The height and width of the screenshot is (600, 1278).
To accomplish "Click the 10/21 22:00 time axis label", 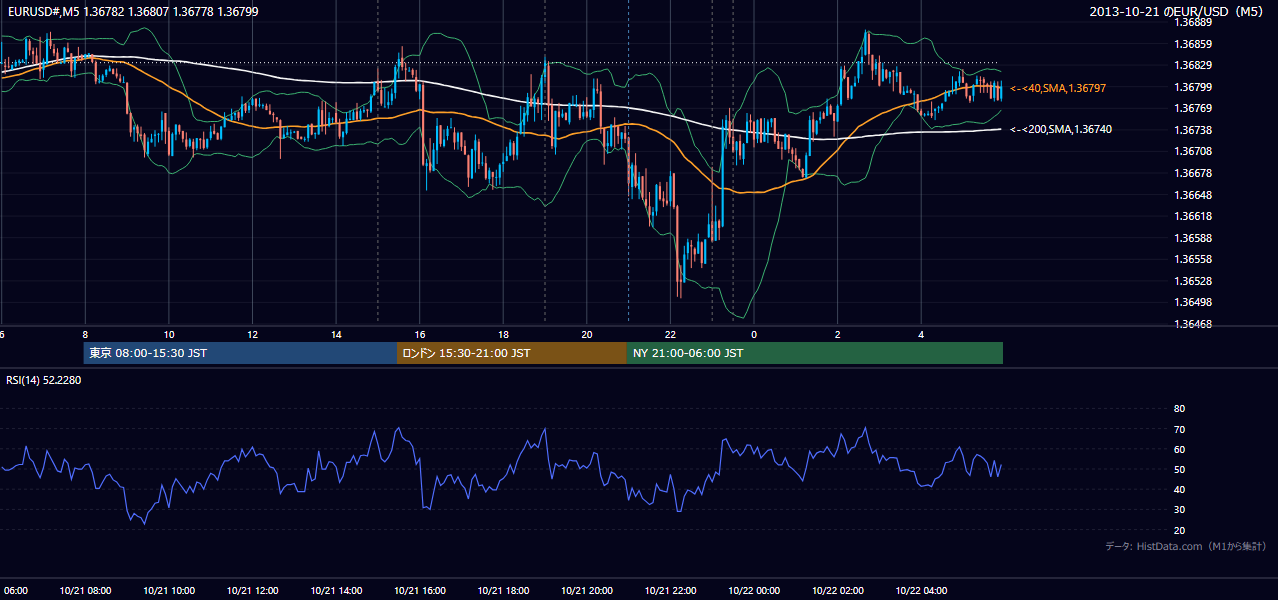I will 670,591.
